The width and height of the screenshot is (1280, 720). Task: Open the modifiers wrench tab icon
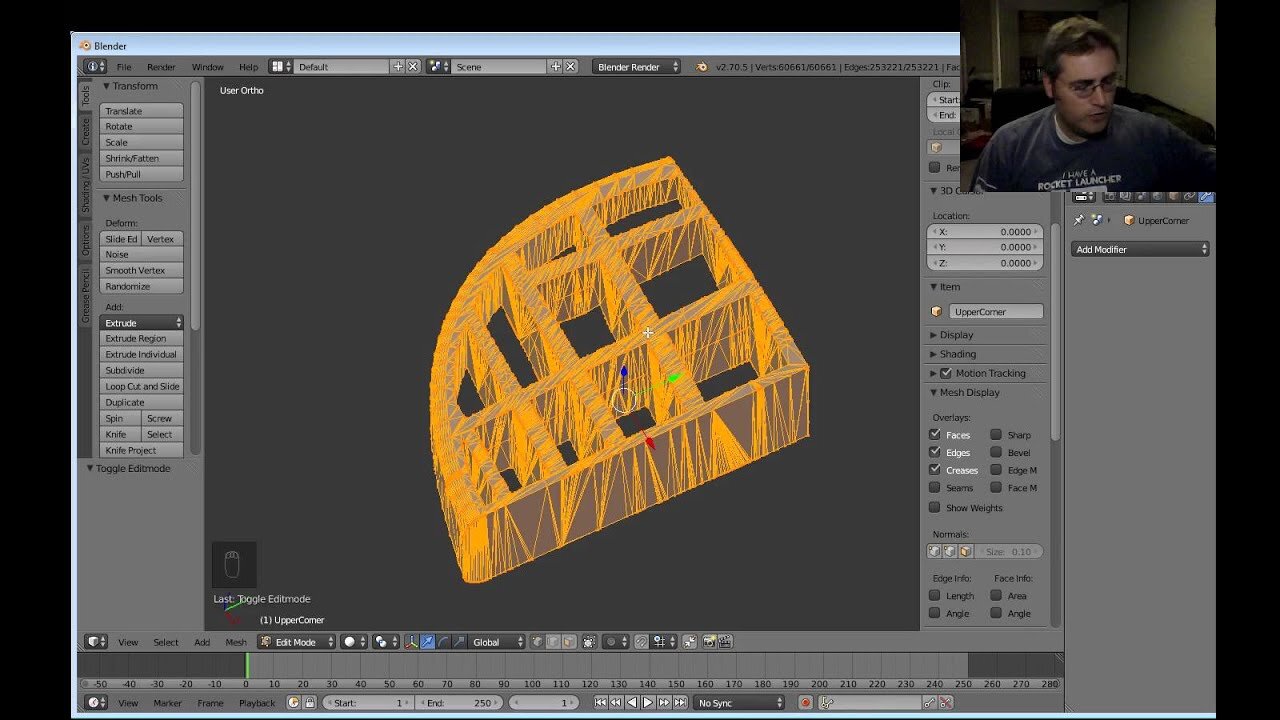coord(1206,197)
